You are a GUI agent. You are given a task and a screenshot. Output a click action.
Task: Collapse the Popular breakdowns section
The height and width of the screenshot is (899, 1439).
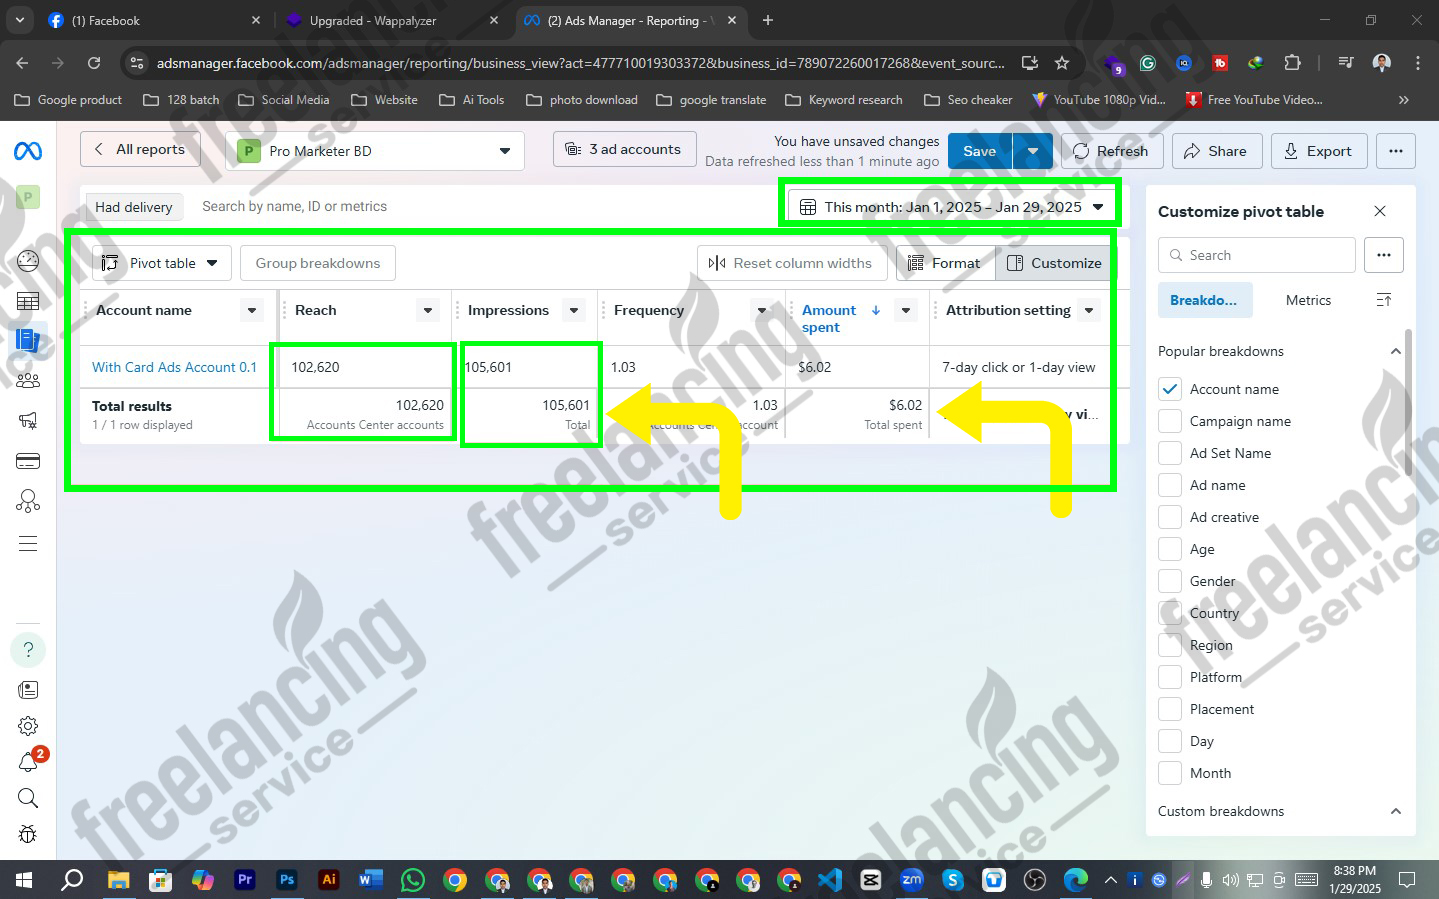[x=1396, y=351]
